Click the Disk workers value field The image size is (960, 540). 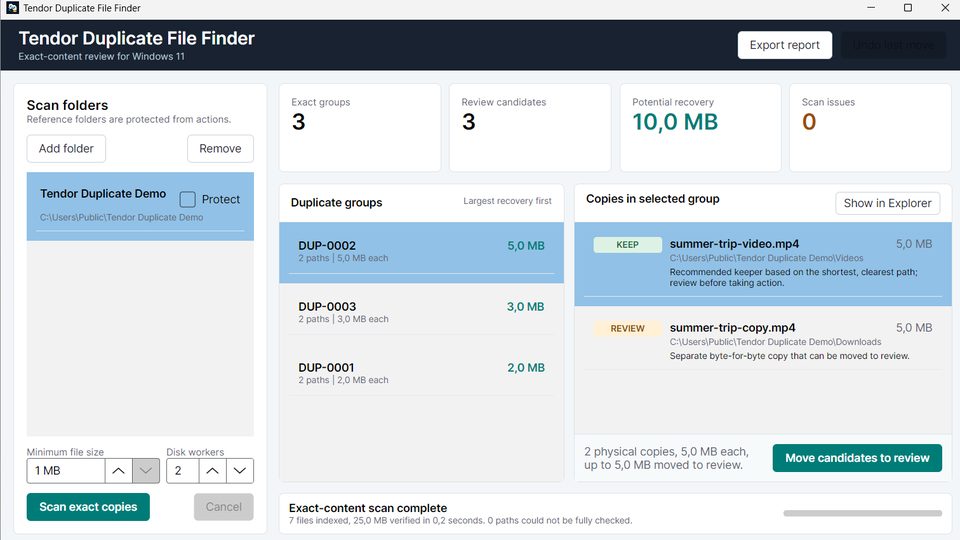pos(182,471)
